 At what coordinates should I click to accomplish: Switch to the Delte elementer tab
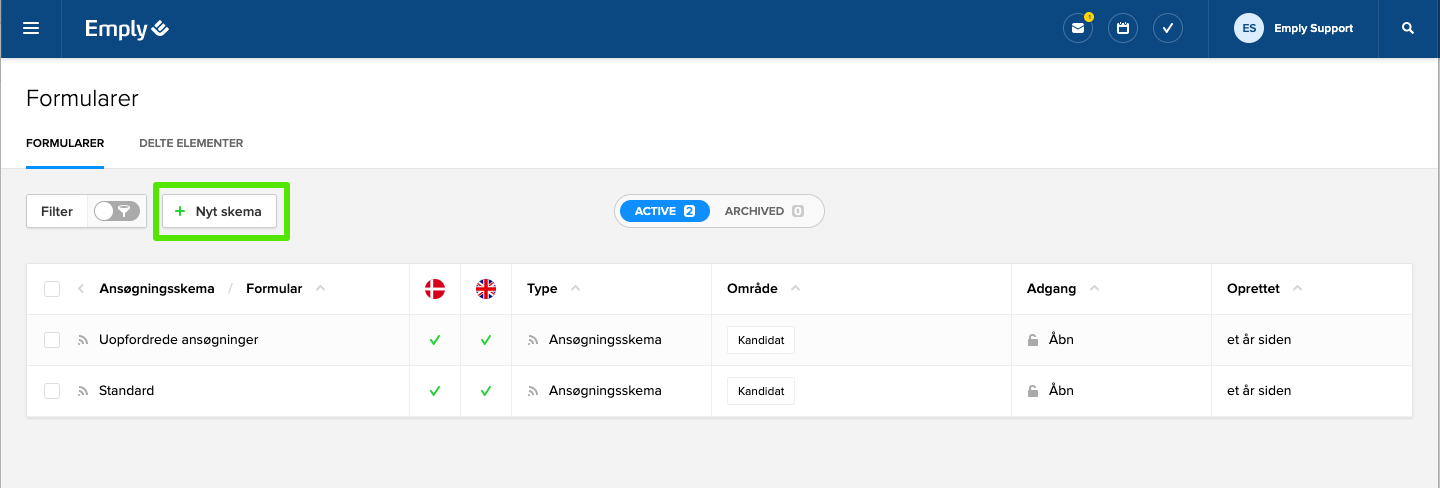pyautogui.click(x=191, y=143)
